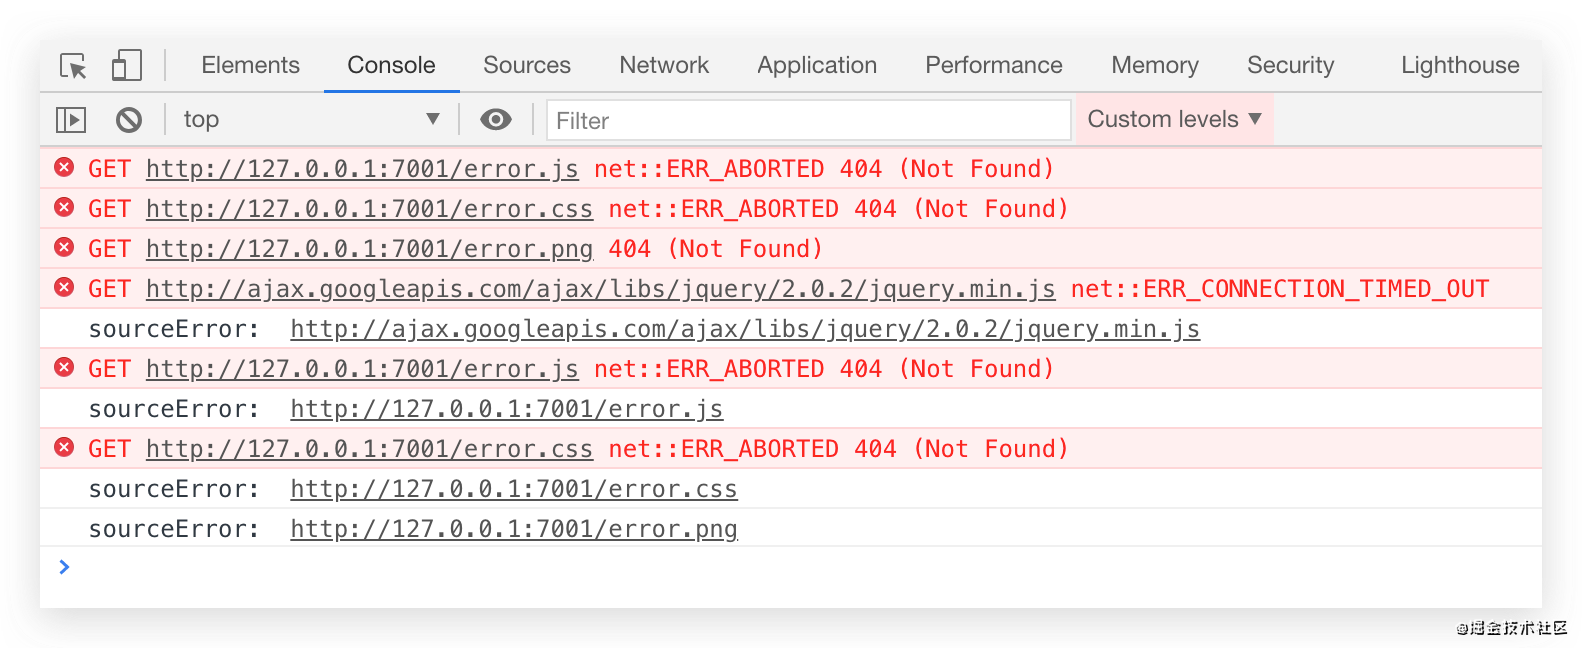
Task: Click error icon beside error.png 404 row
Action: (x=64, y=247)
